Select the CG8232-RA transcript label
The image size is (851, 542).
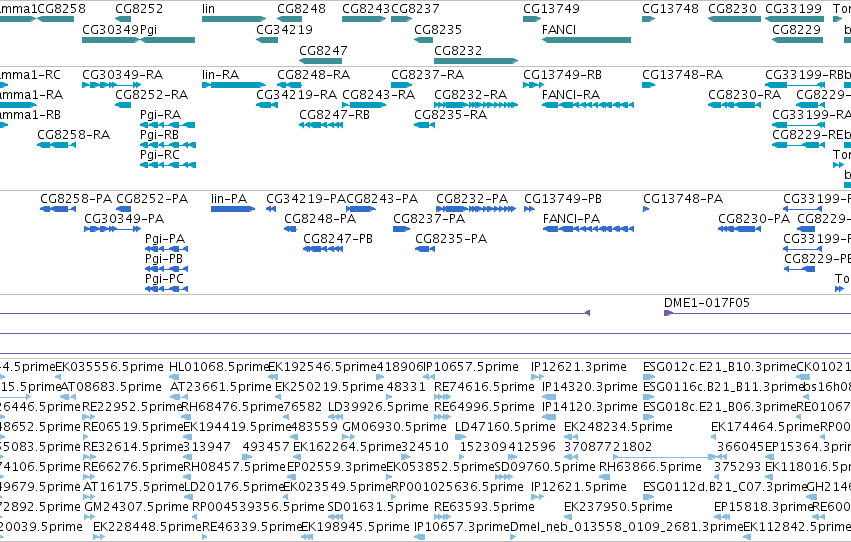(x=470, y=94)
